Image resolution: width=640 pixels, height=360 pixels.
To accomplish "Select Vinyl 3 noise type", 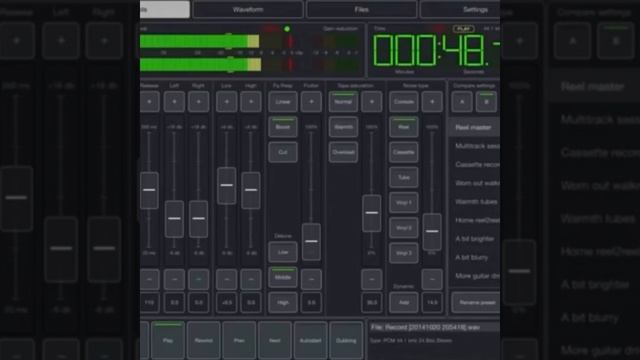I will pyautogui.click(x=404, y=253).
